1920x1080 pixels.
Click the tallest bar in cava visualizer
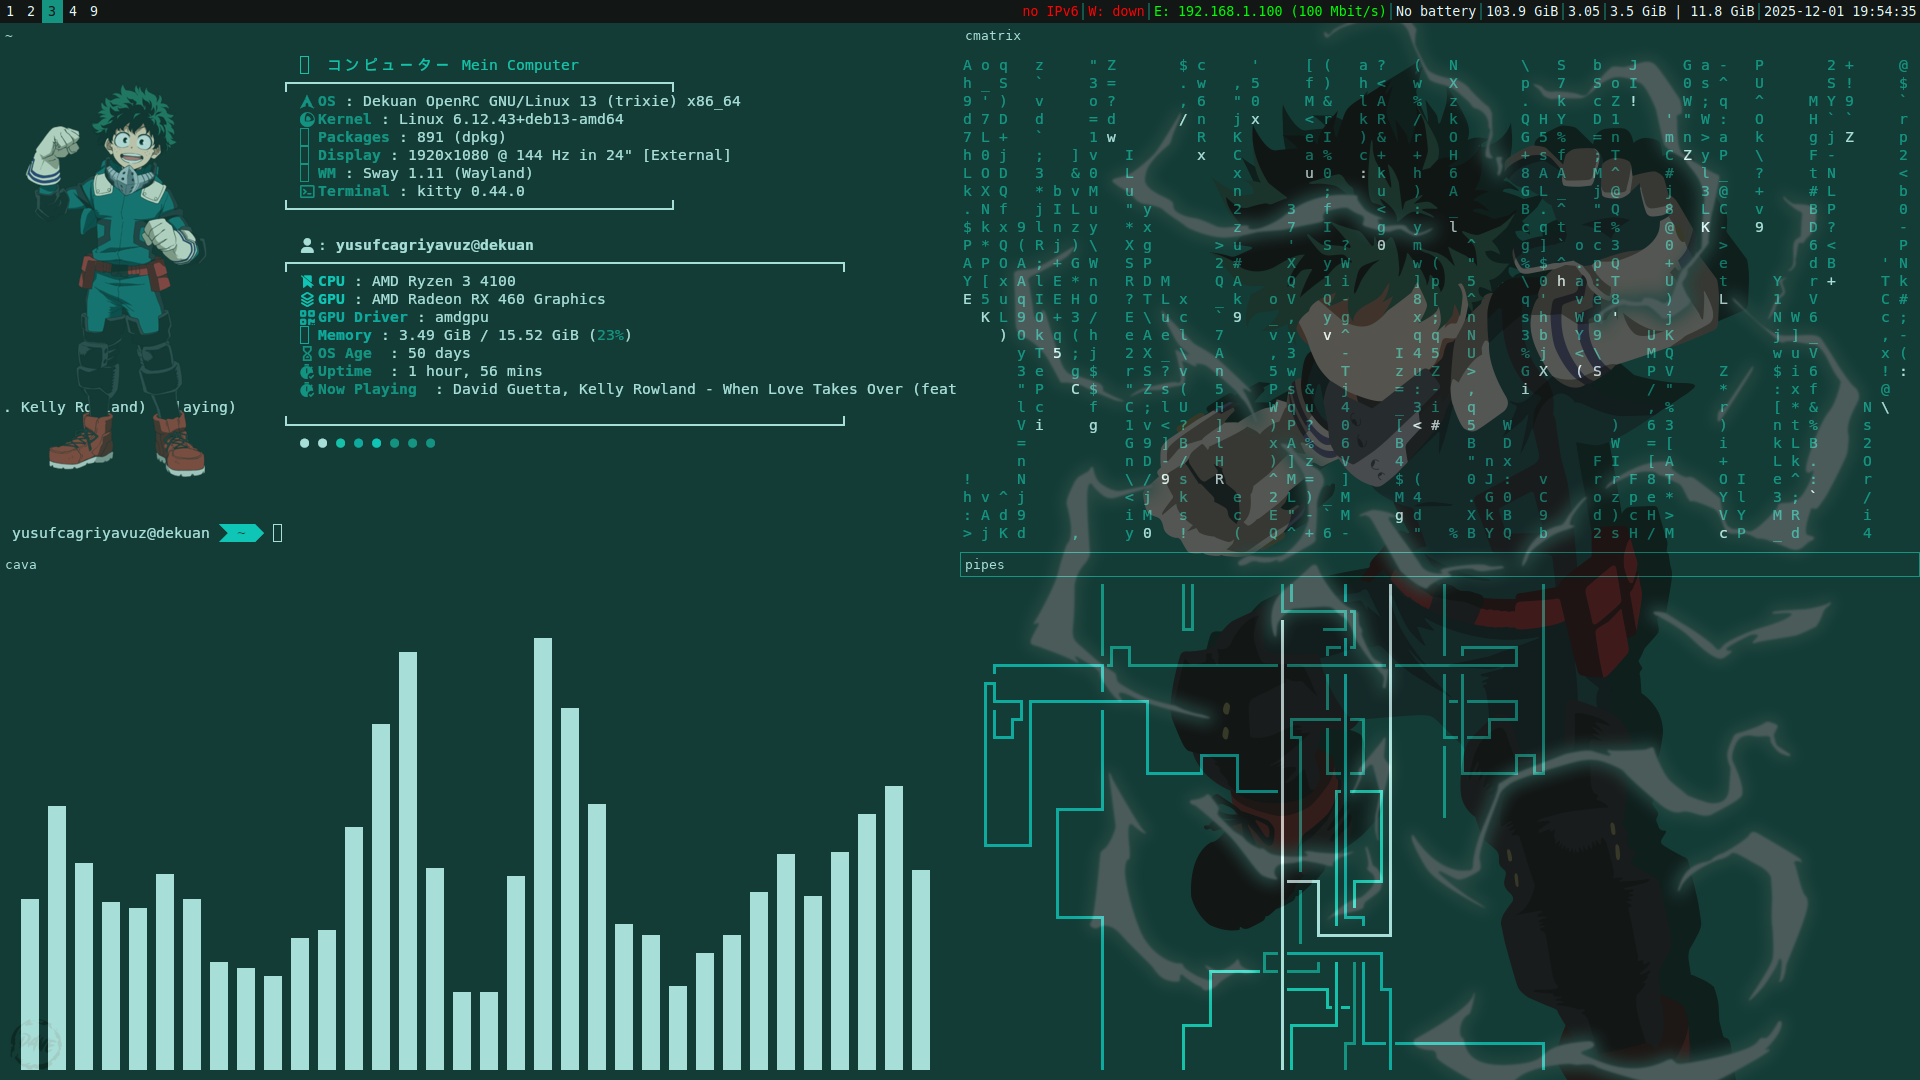pos(543,854)
